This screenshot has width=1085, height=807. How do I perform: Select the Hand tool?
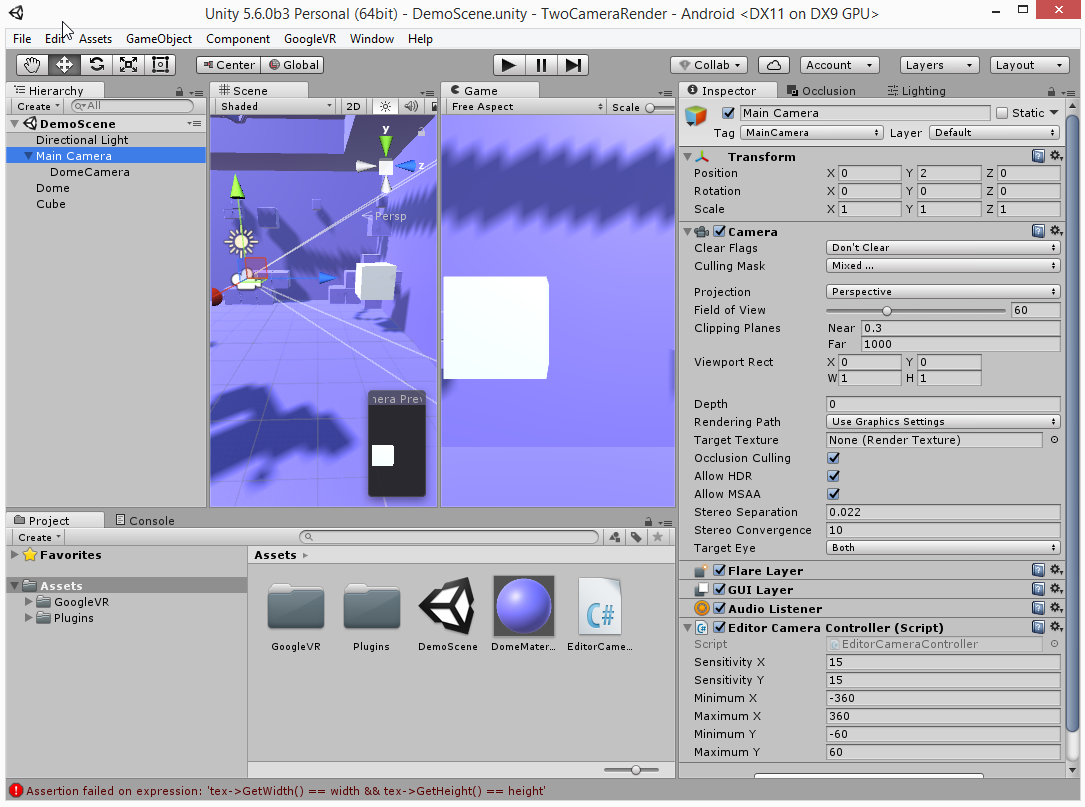(x=32, y=65)
